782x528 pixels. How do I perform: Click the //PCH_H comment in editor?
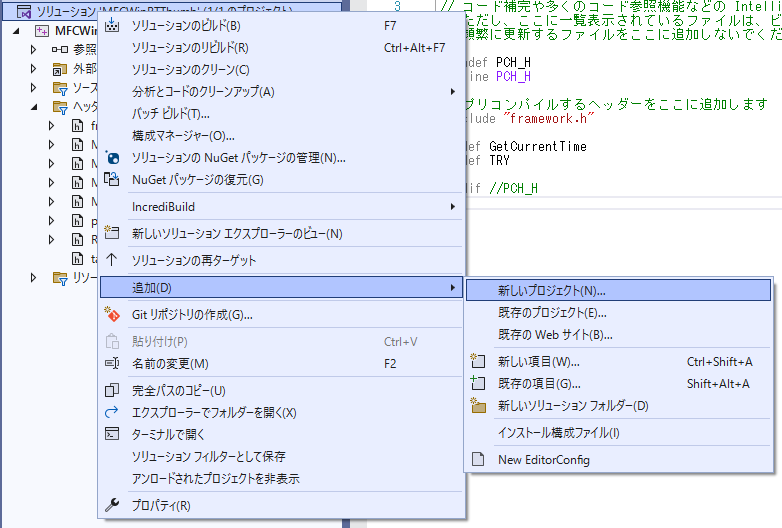point(514,188)
